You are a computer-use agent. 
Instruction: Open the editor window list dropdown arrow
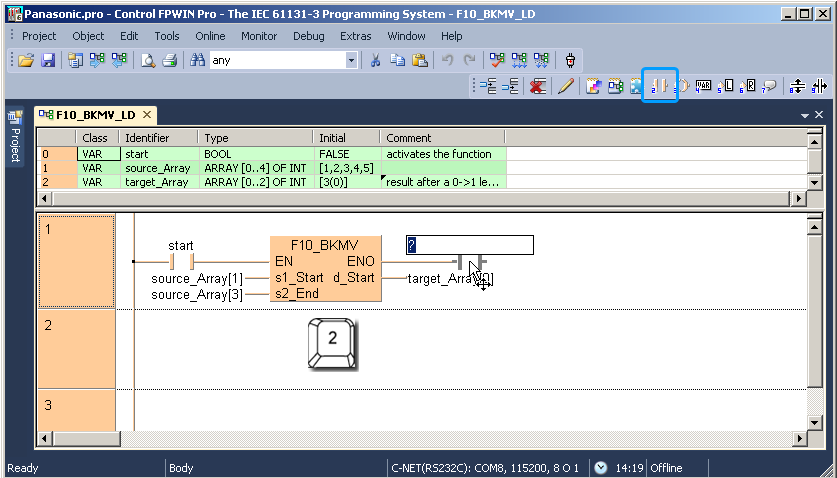tap(805, 116)
